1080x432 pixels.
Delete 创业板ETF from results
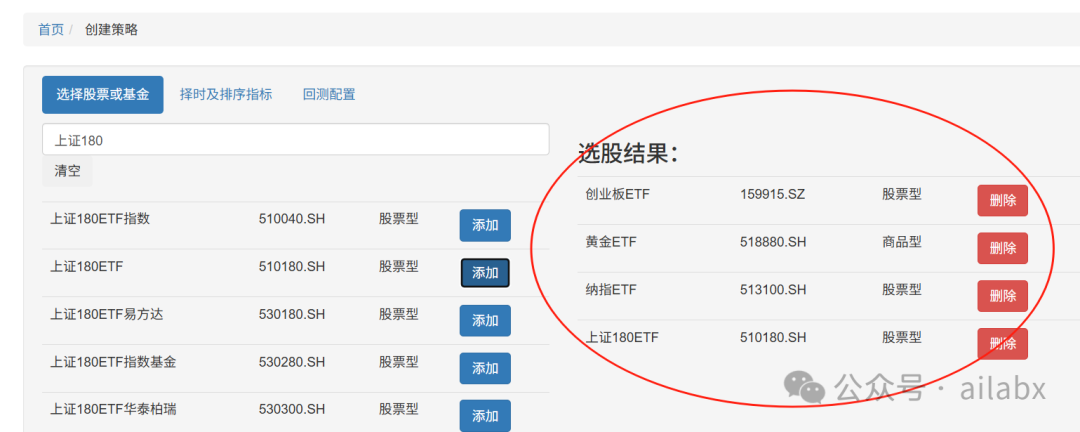(1002, 200)
